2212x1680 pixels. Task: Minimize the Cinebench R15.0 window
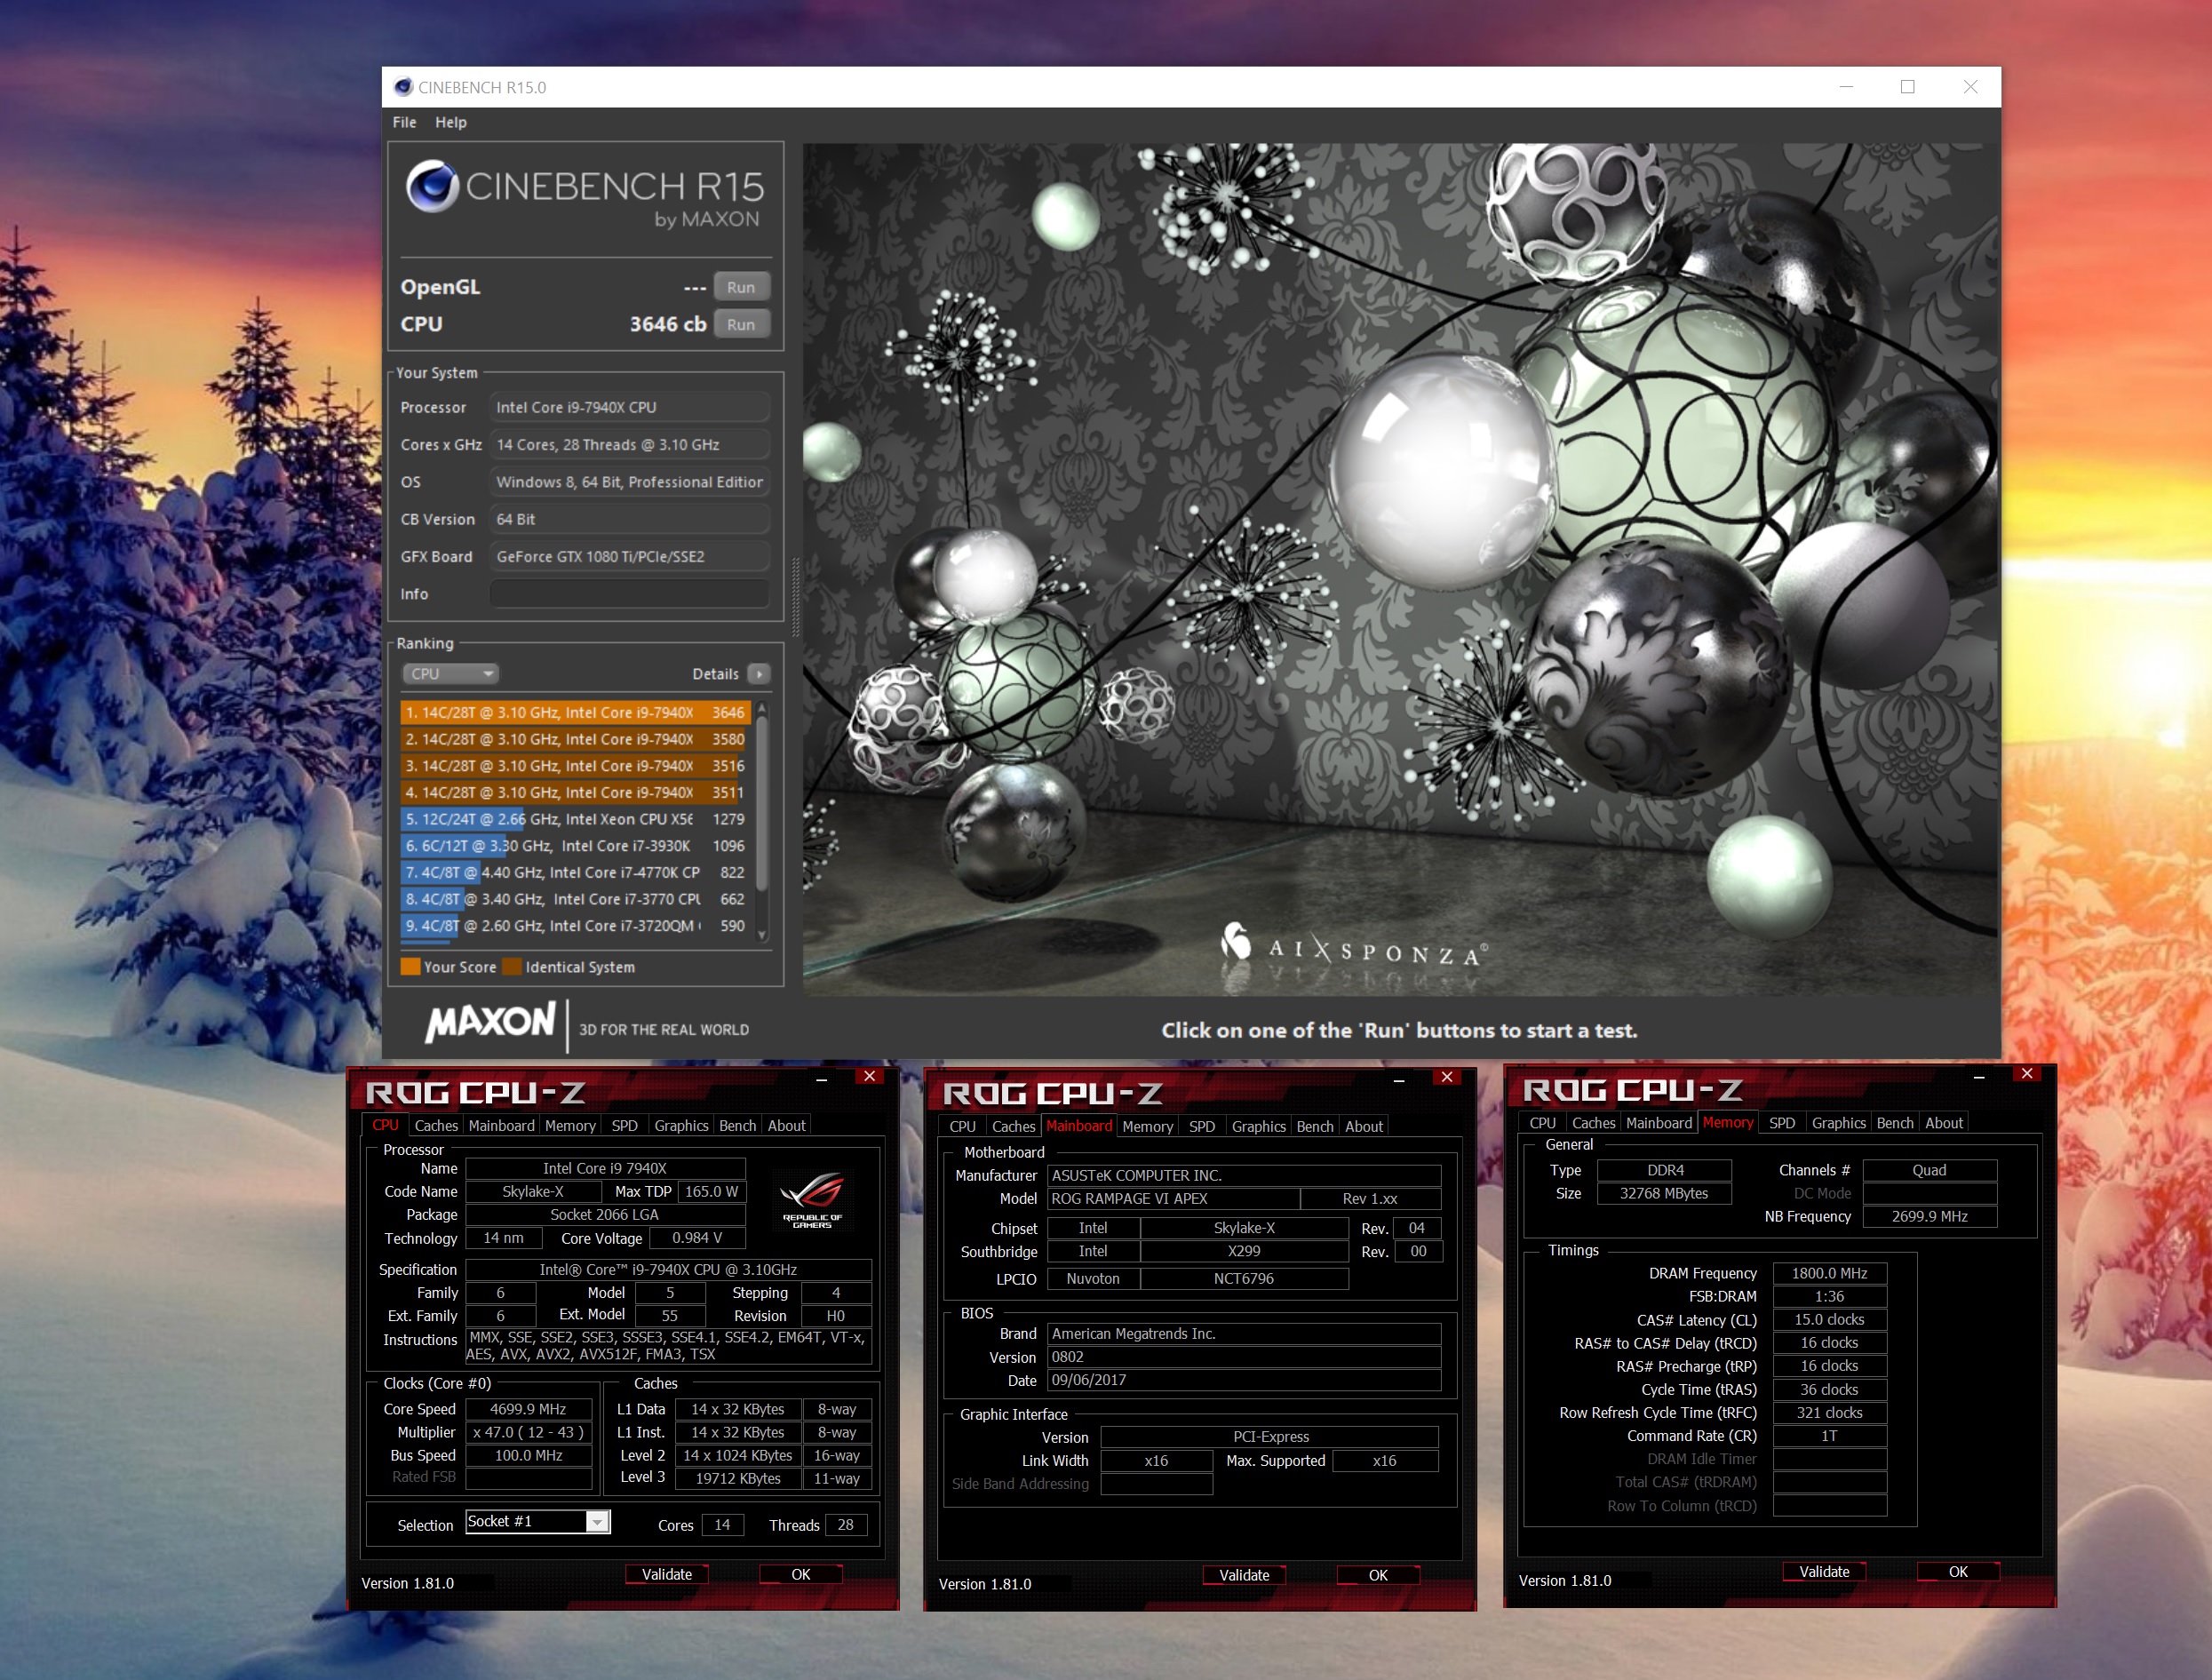pyautogui.click(x=1846, y=87)
